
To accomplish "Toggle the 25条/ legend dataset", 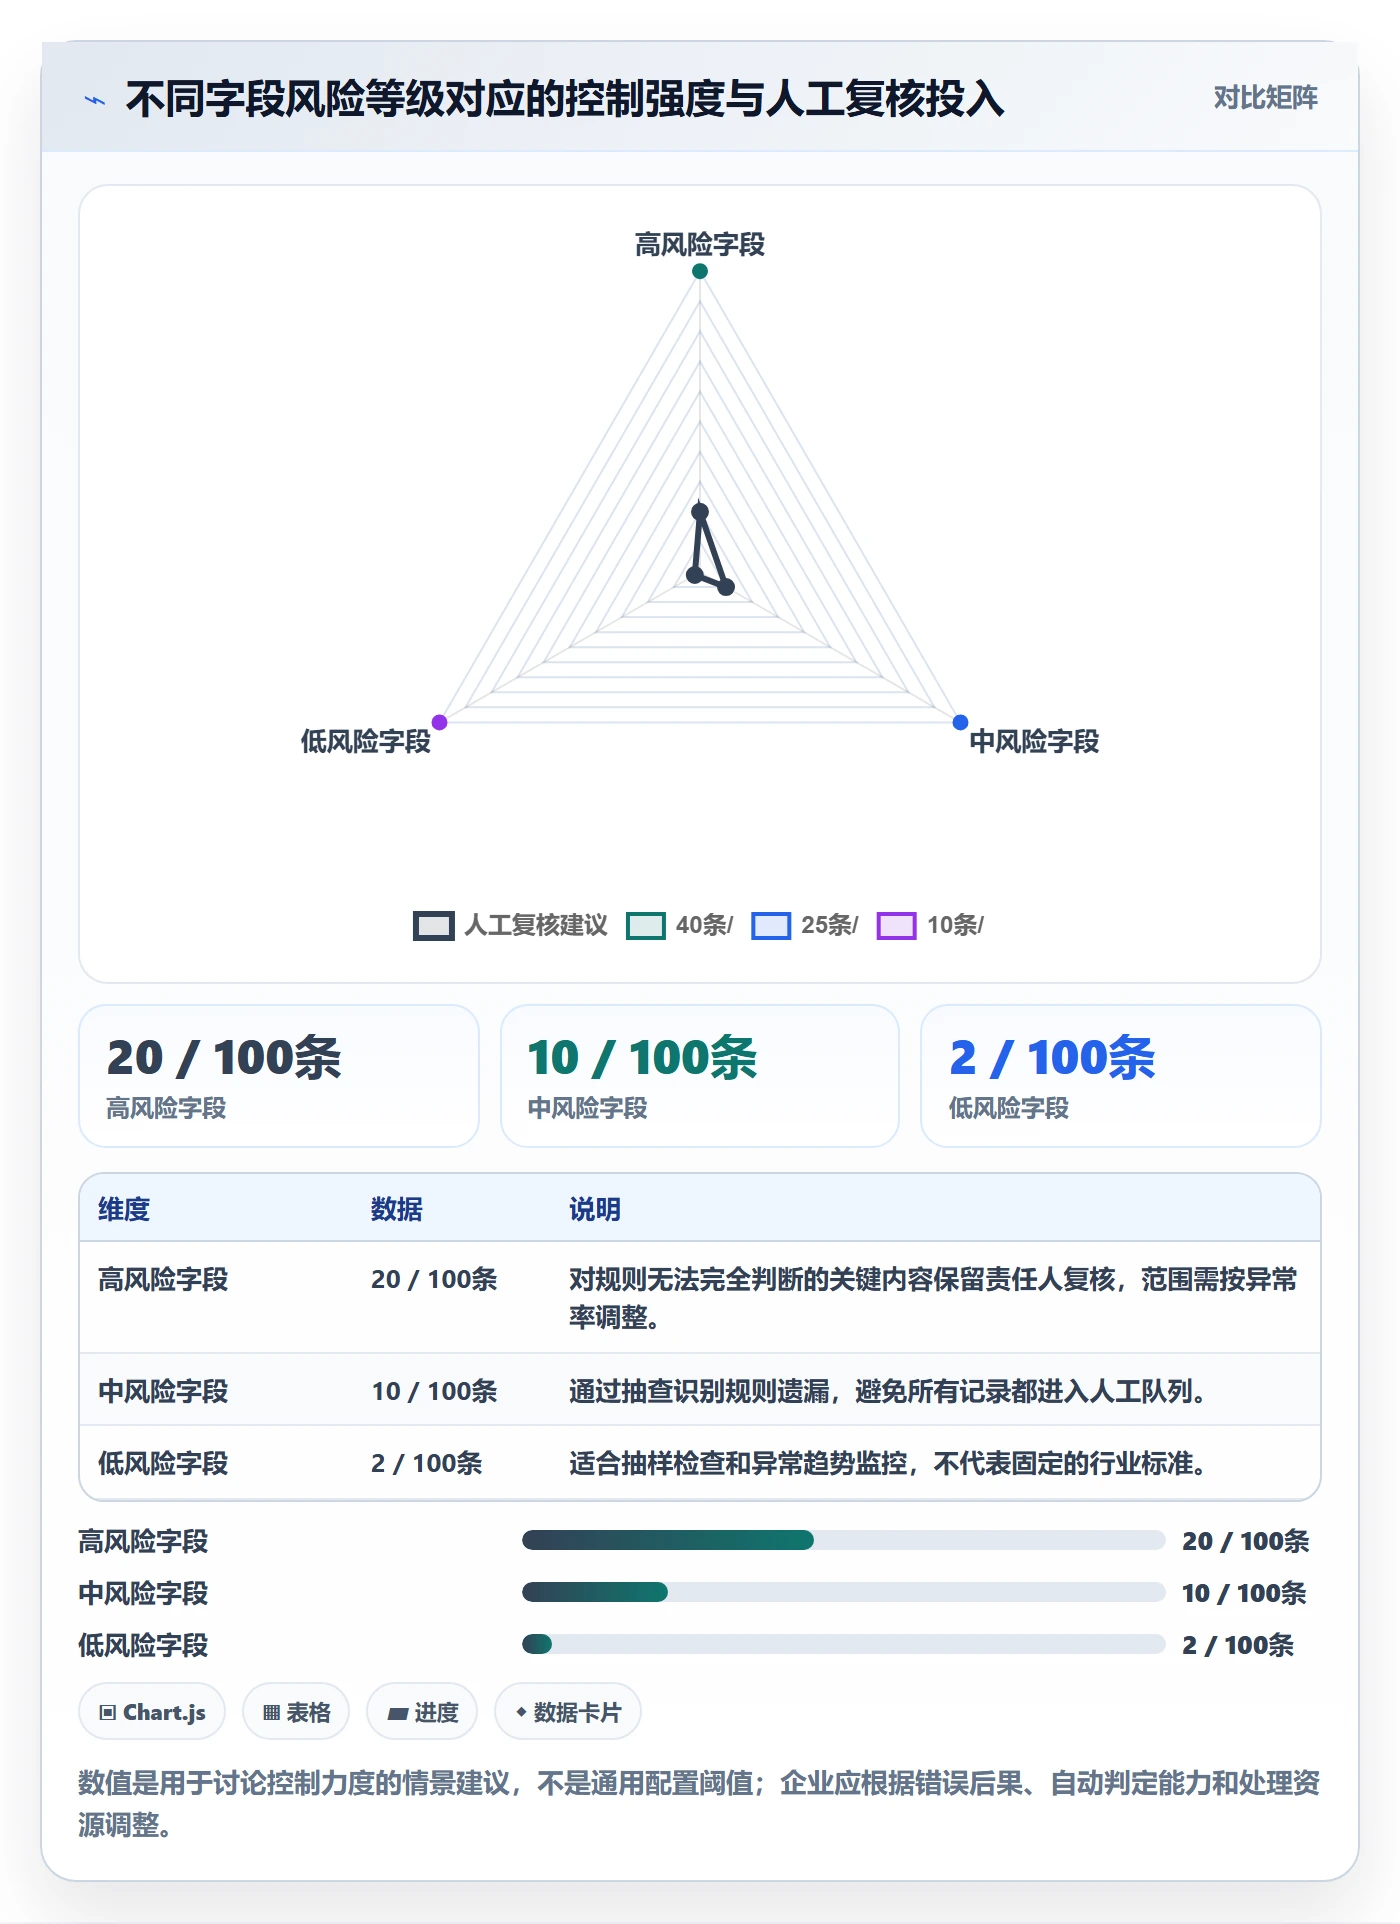I will point(804,925).
